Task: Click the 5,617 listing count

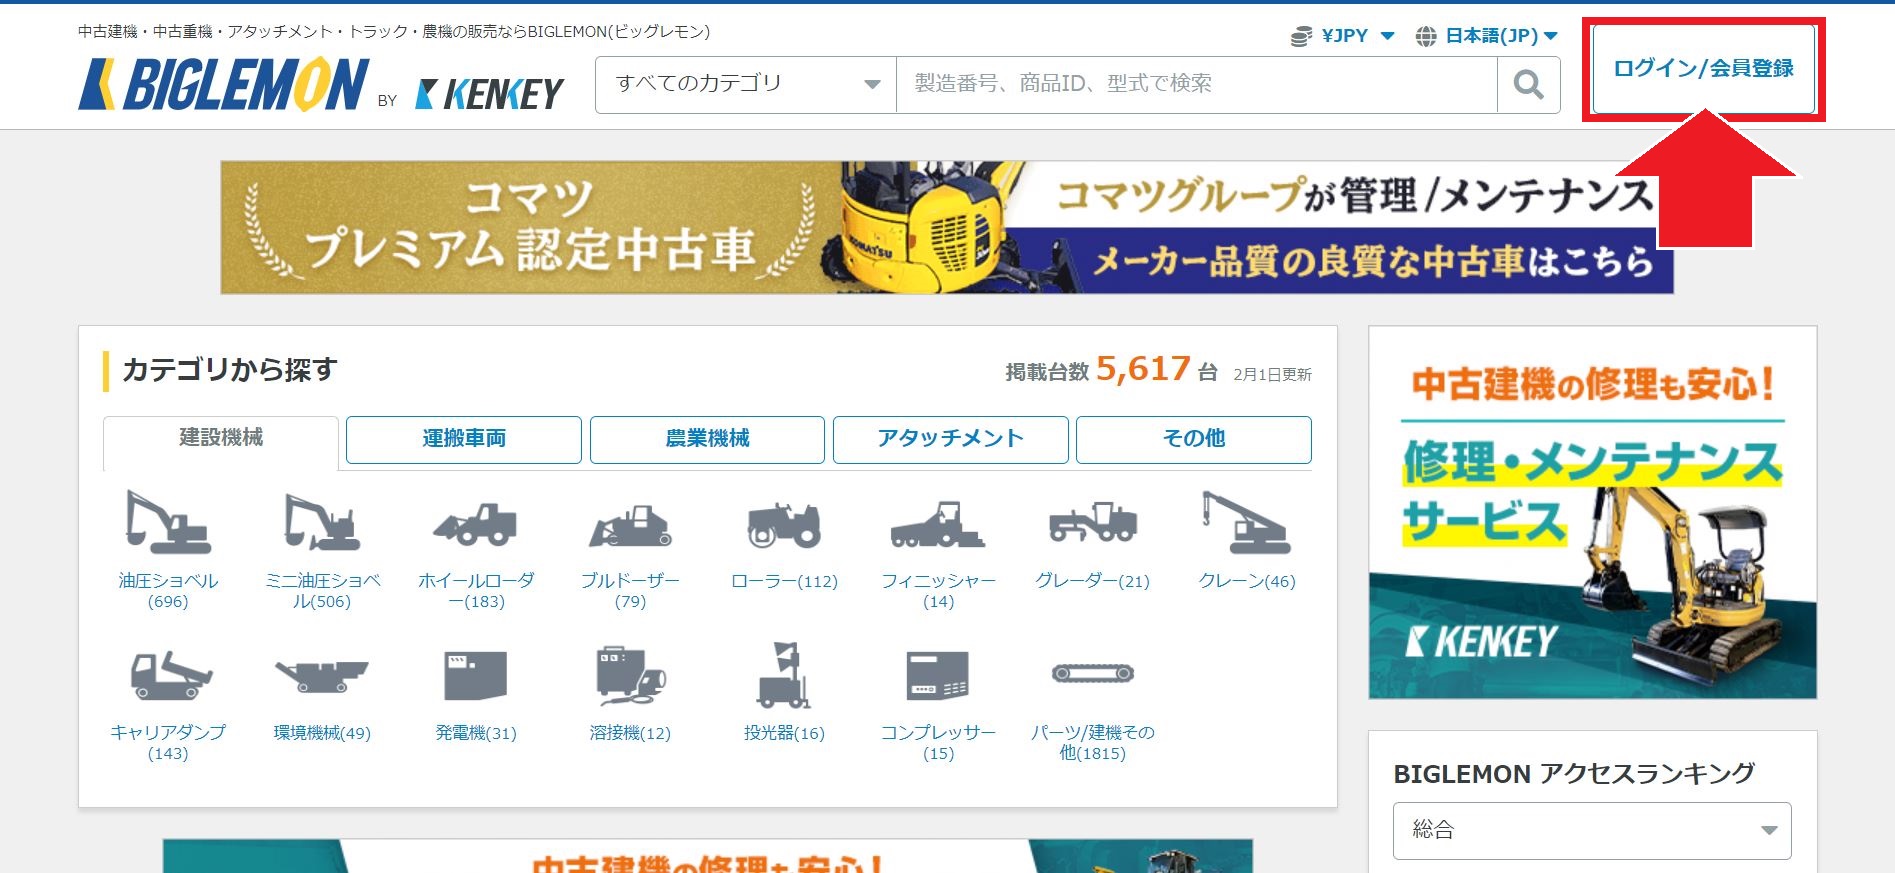Action: coord(1143,369)
